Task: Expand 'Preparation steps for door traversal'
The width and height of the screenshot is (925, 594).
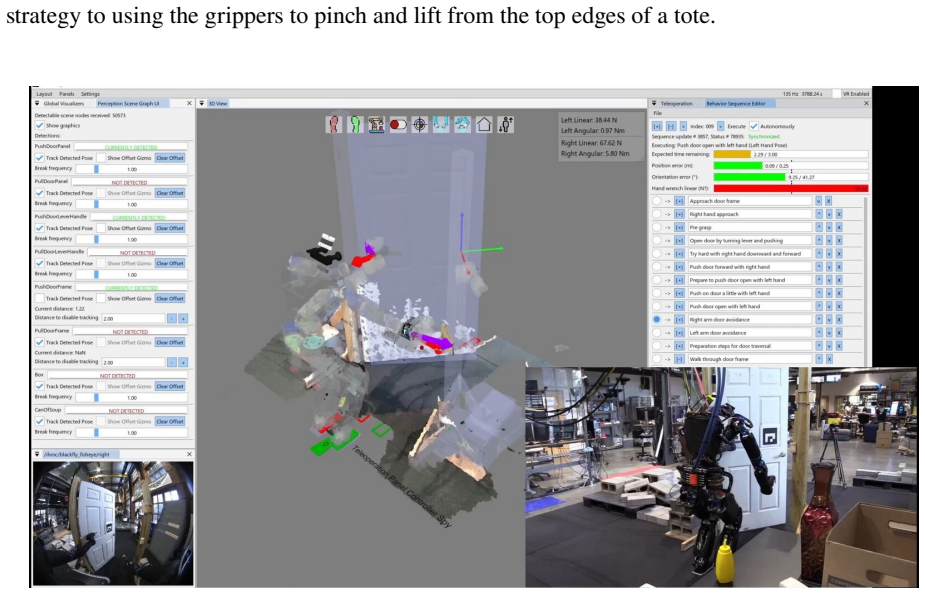Action: (x=680, y=346)
